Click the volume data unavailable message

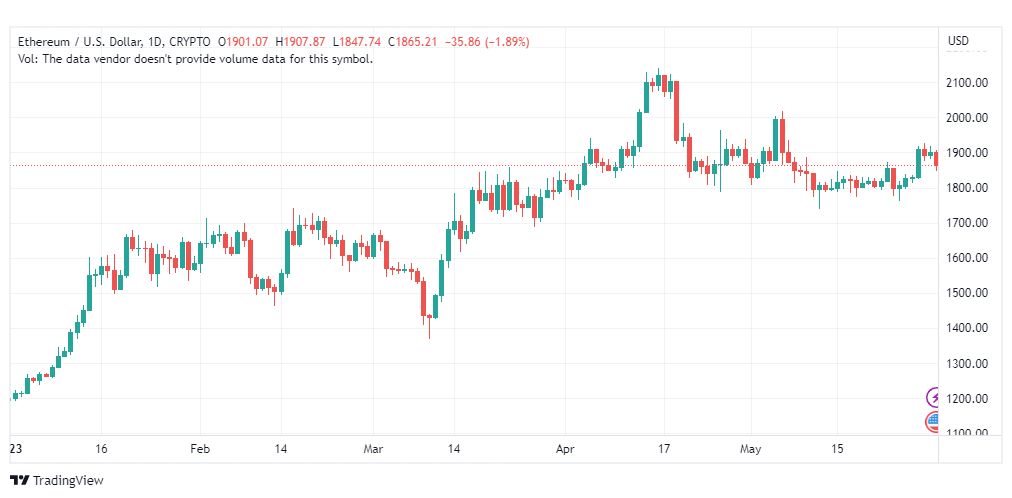click(196, 59)
